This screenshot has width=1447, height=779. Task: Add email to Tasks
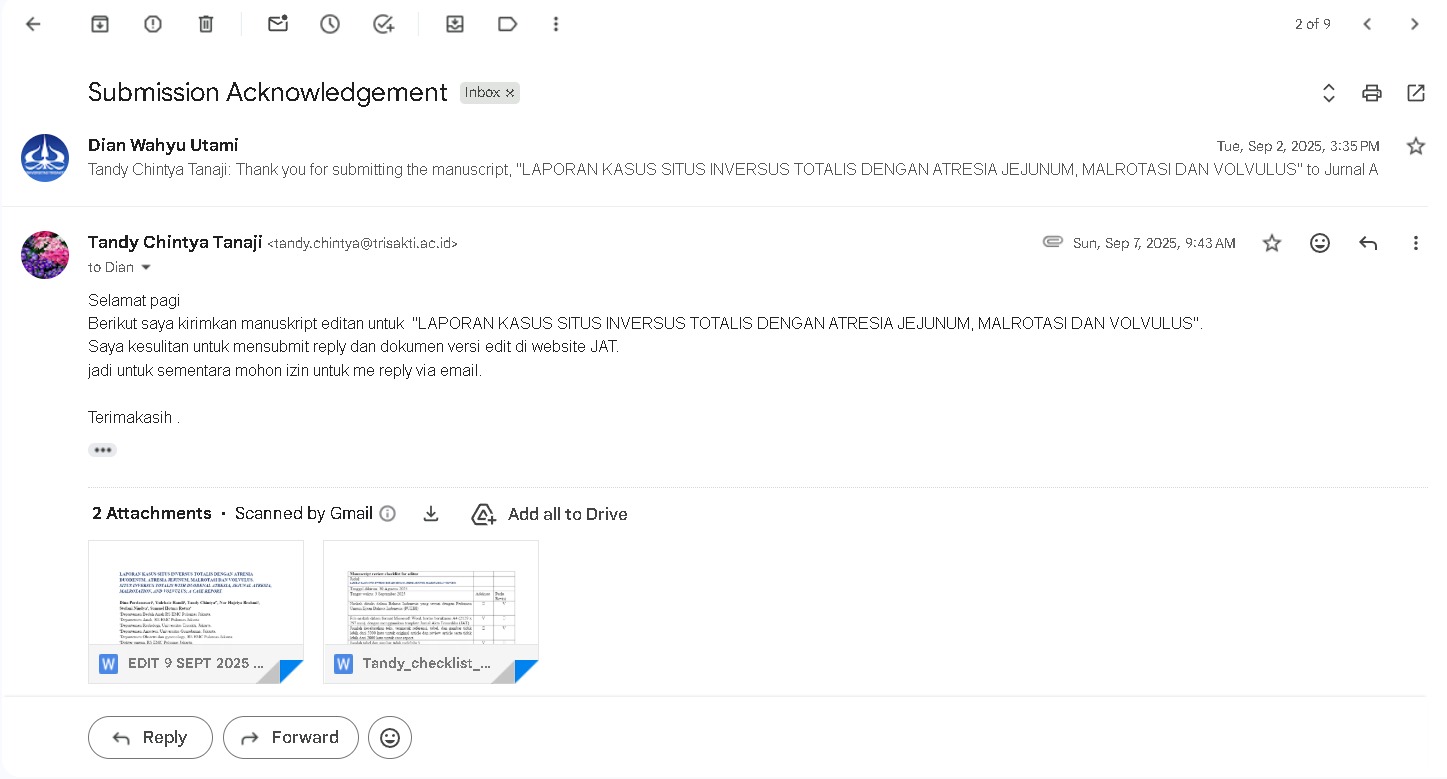point(383,24)
